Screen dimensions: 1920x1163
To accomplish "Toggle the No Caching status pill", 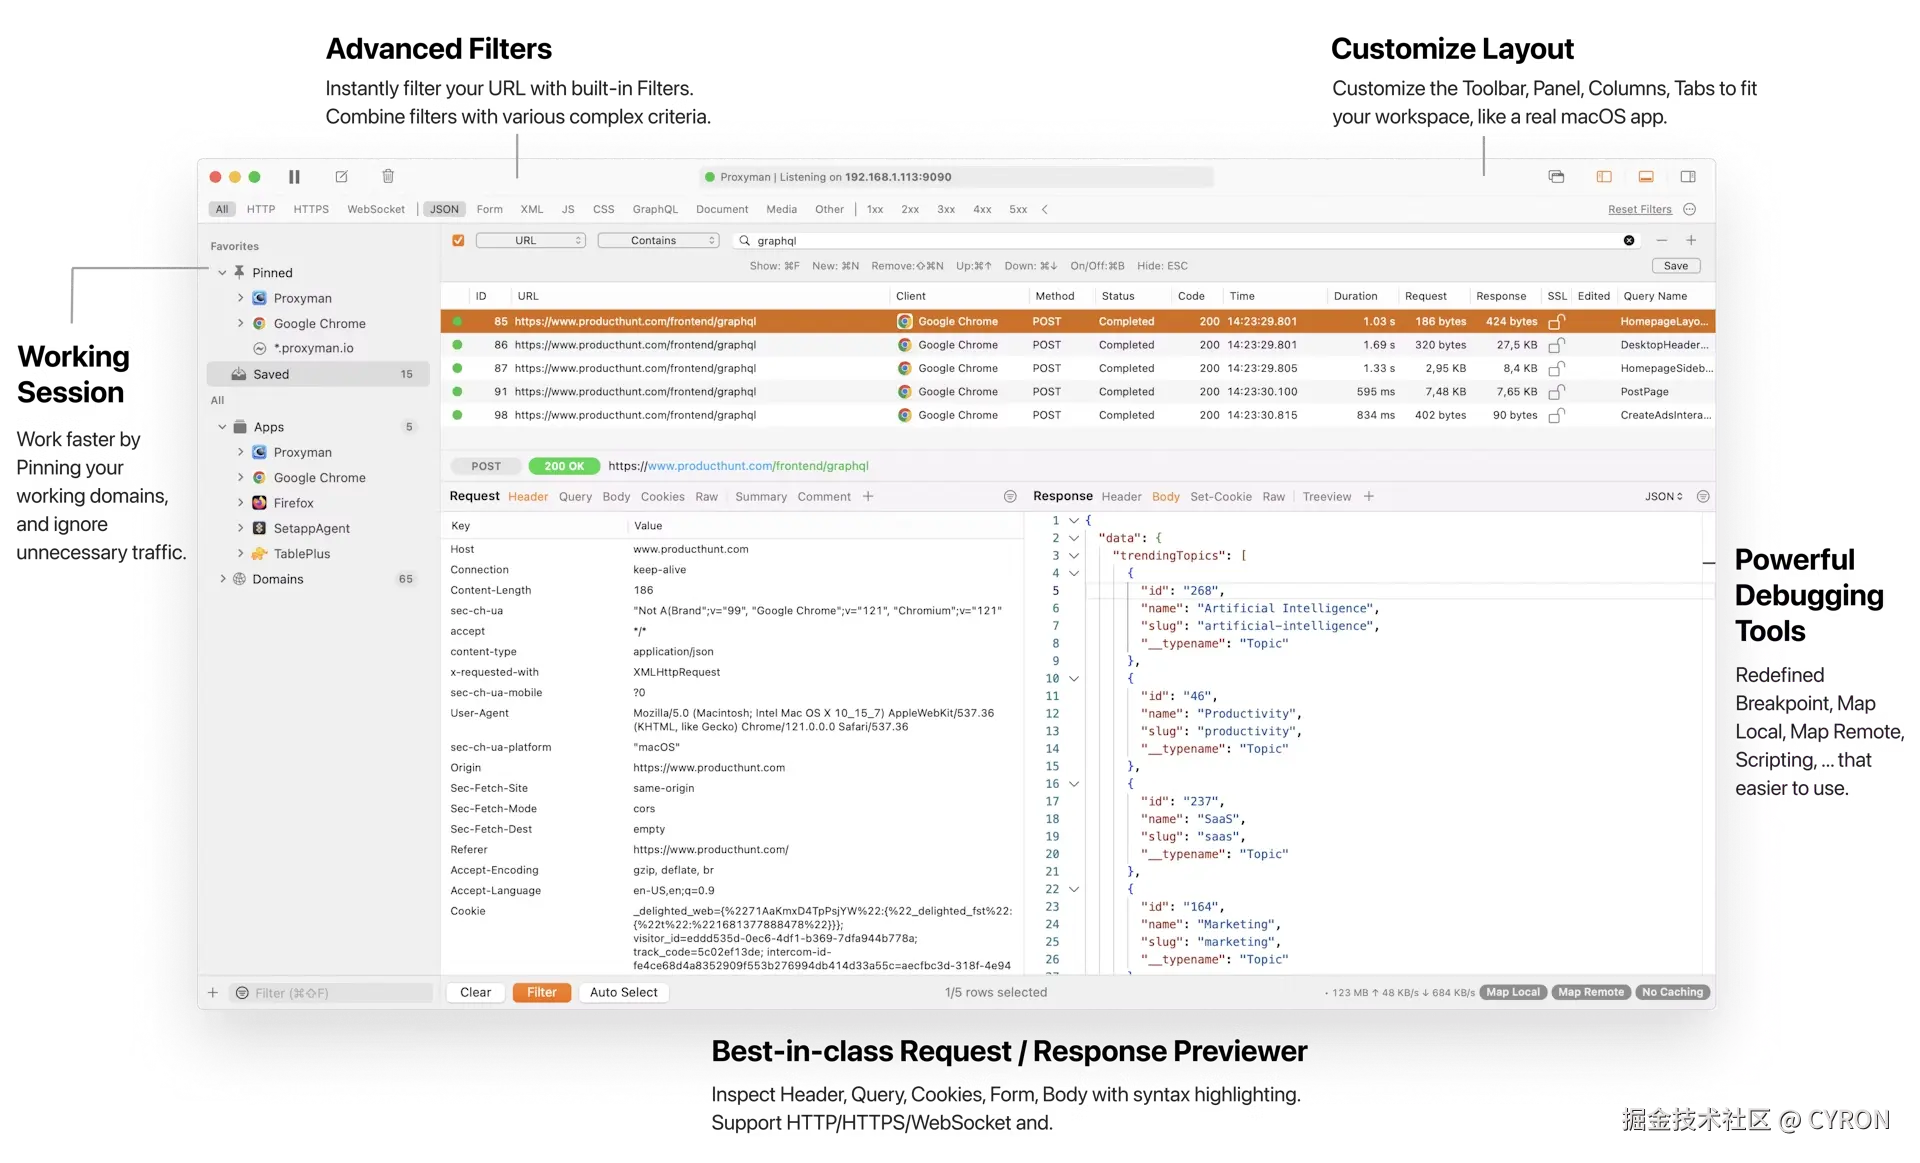I will point(1672,992).
